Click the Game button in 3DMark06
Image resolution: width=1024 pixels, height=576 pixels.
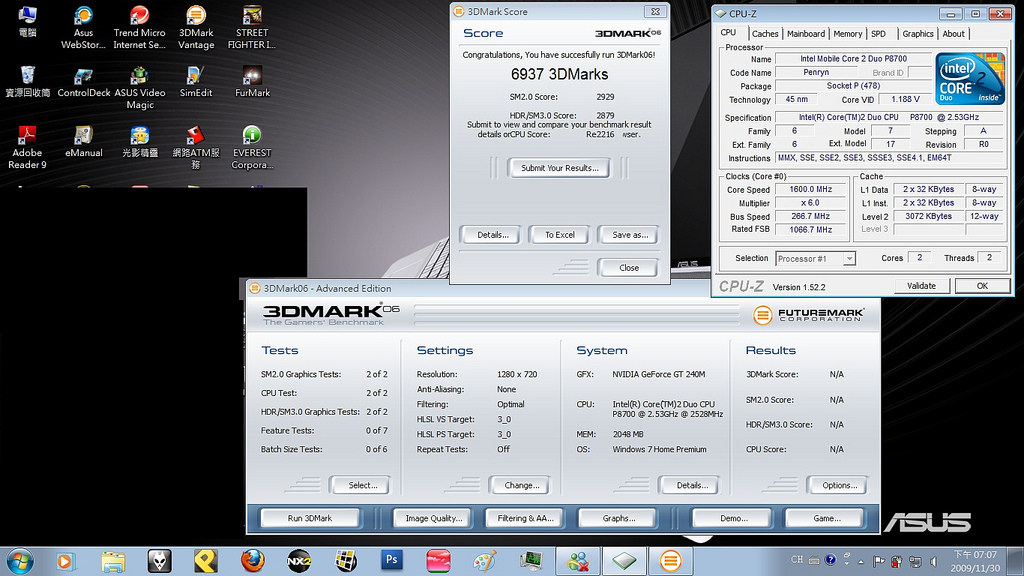point(826,518)
